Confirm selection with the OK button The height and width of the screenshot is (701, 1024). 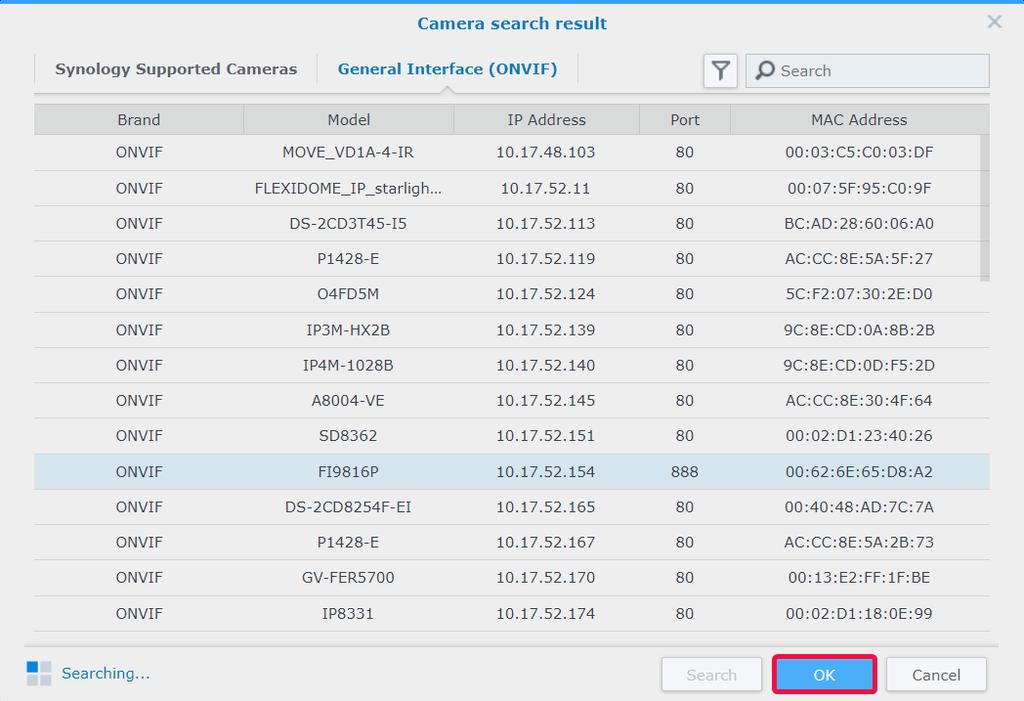tap(824, 674)
